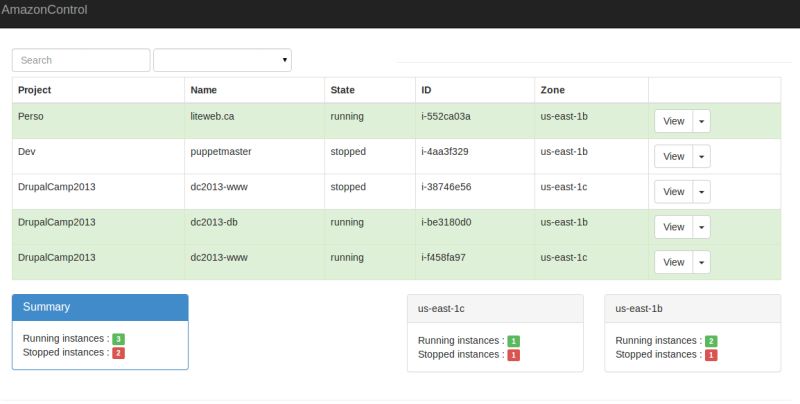Image resolution: width=800 pixels, height=404 pixels.
Task: Click stopped state of puppetmaster row
Action: tap(348, 152)
